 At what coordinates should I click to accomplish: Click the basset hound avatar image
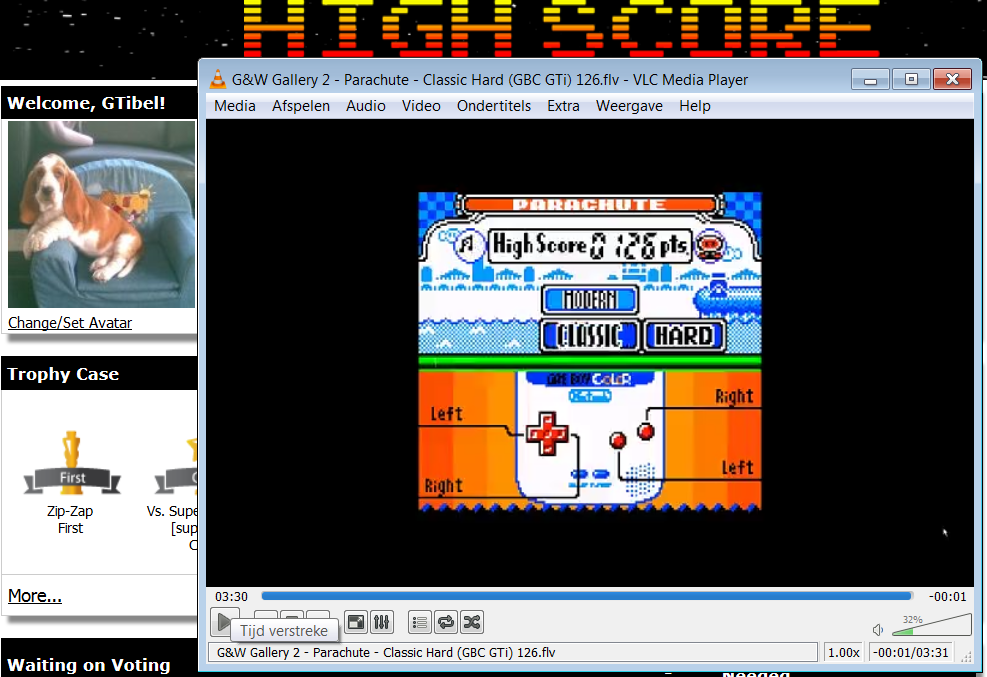pyautogui.click(x=101, y=214)
